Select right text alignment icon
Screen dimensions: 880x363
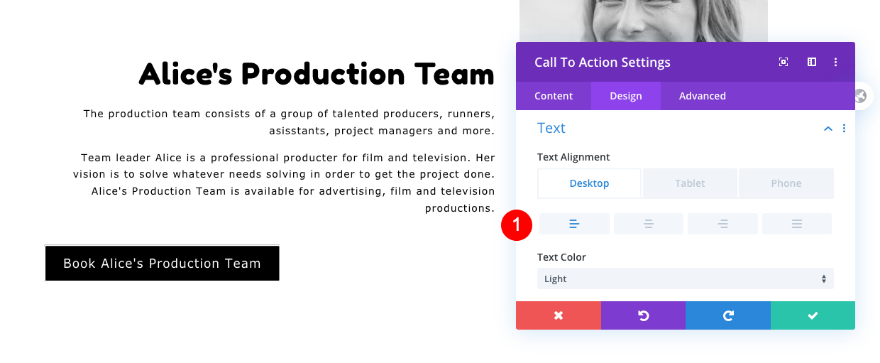[x=723, y=224]
